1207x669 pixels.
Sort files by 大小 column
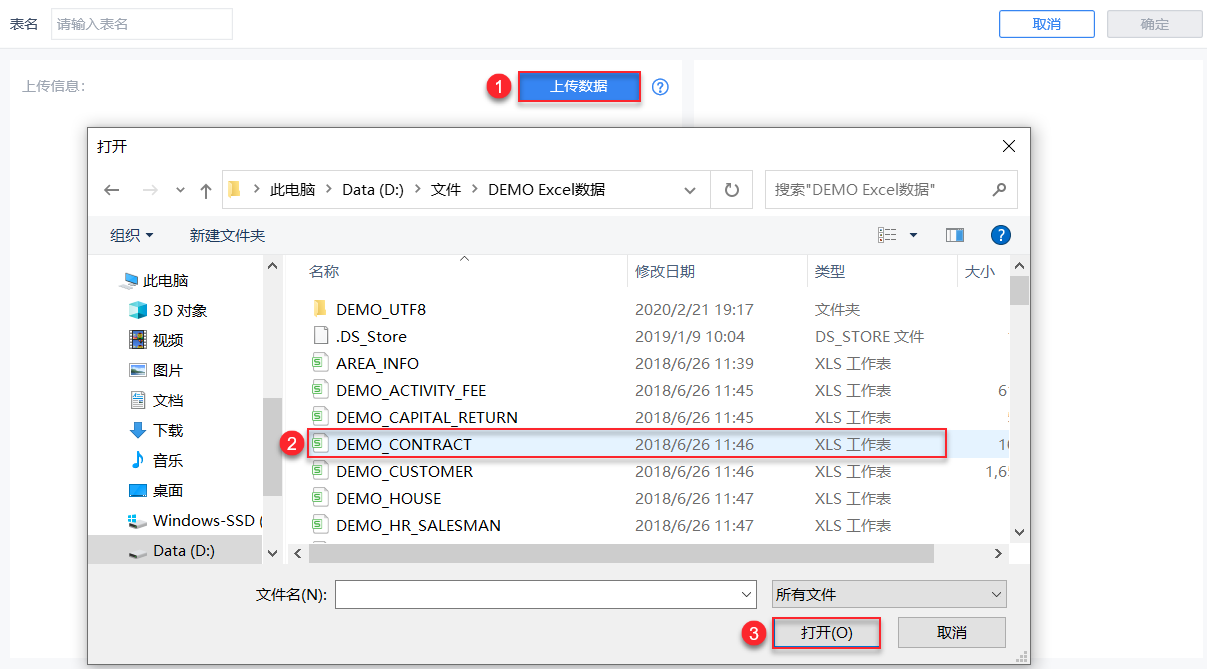tap(979, 271)
